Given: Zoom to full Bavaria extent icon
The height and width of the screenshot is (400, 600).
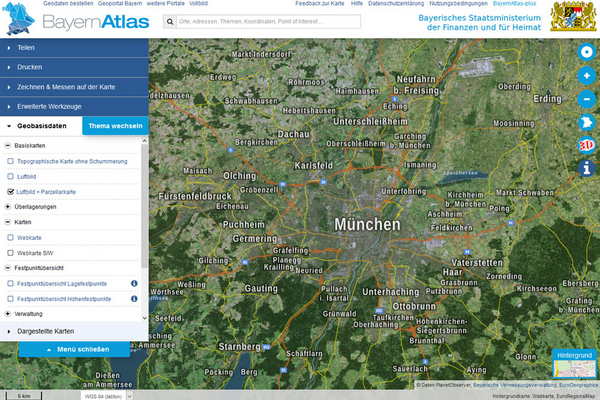Looking at the screenshot, I should (x=586, y=122).
